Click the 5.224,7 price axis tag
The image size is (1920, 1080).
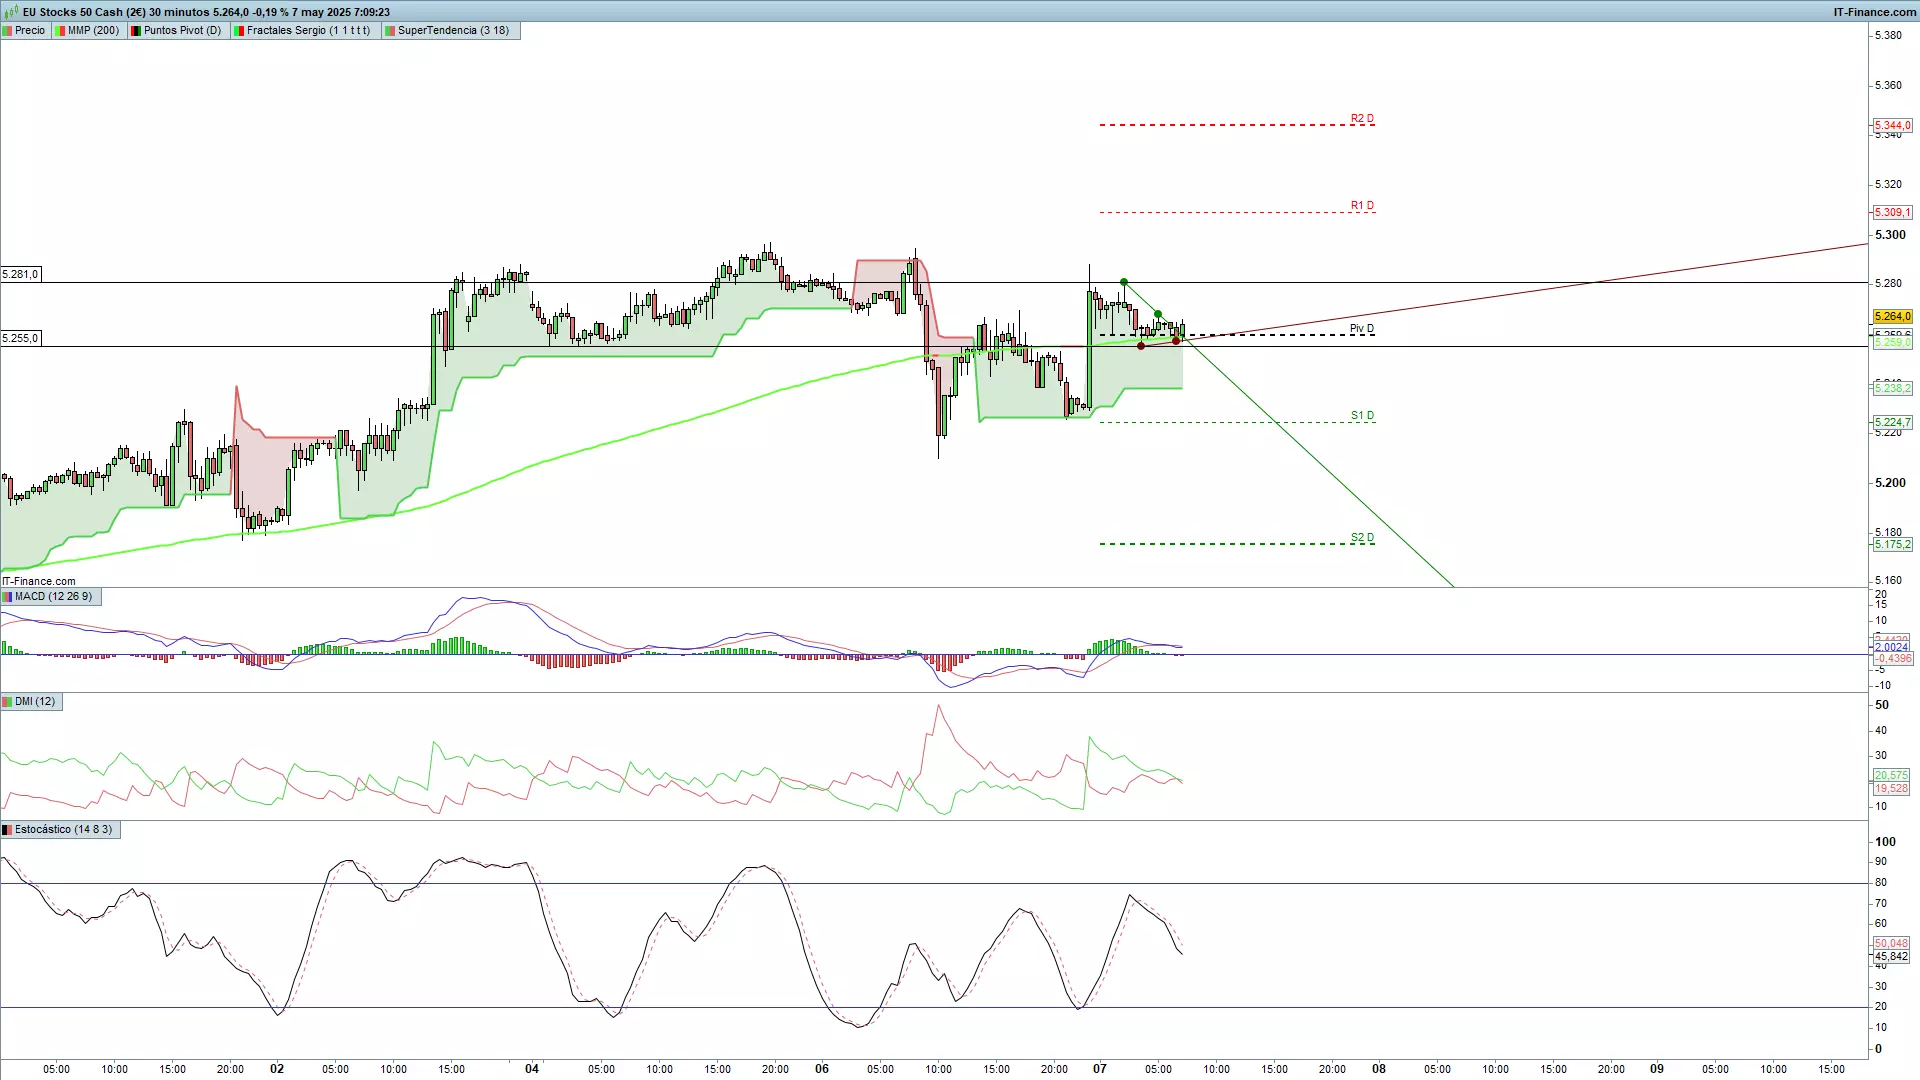[1892, 422]
